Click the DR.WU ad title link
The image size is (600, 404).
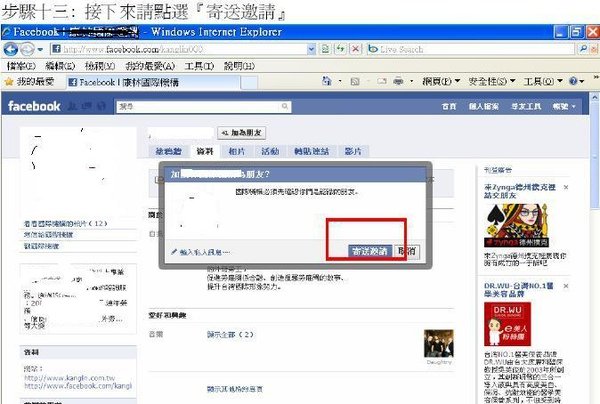coord(519,290)
